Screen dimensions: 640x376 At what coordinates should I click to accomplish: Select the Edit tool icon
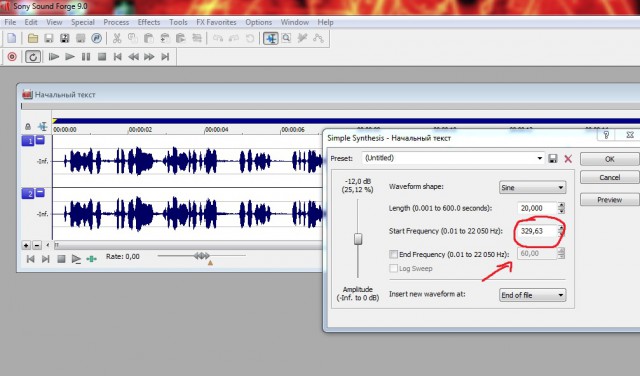[271, 38]
